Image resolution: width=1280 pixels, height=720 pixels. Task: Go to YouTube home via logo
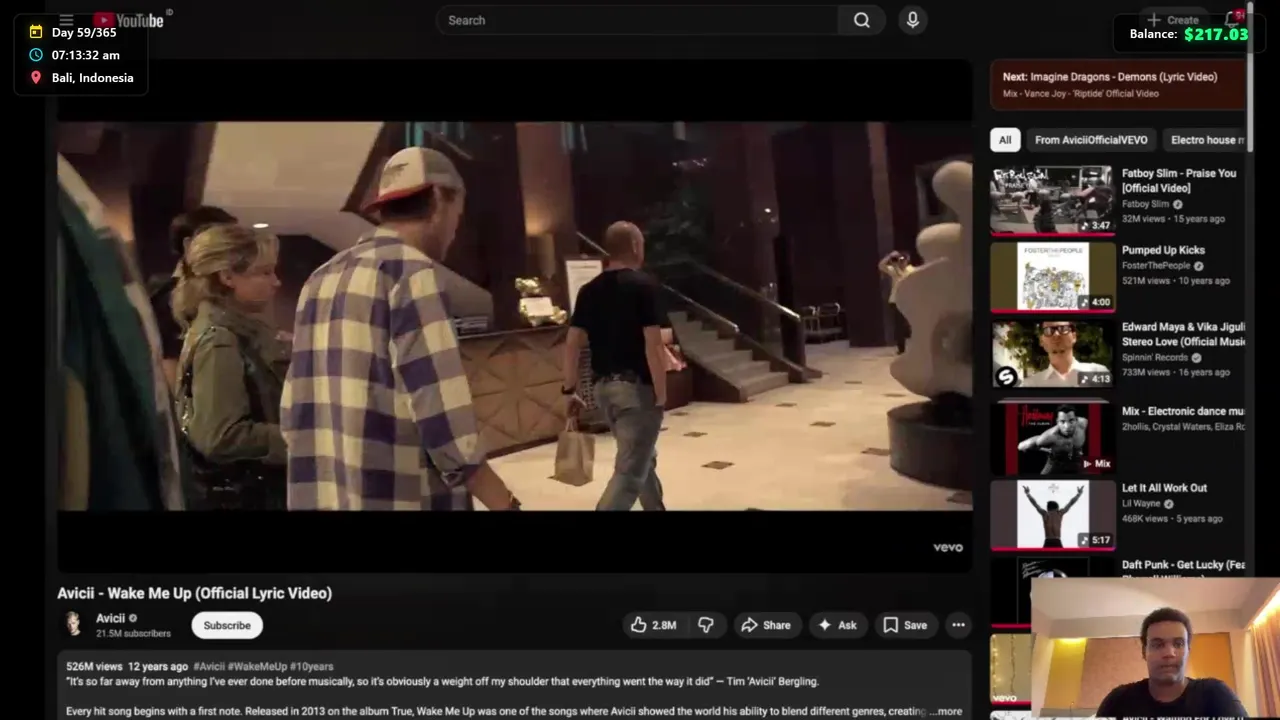coord(128,20)
